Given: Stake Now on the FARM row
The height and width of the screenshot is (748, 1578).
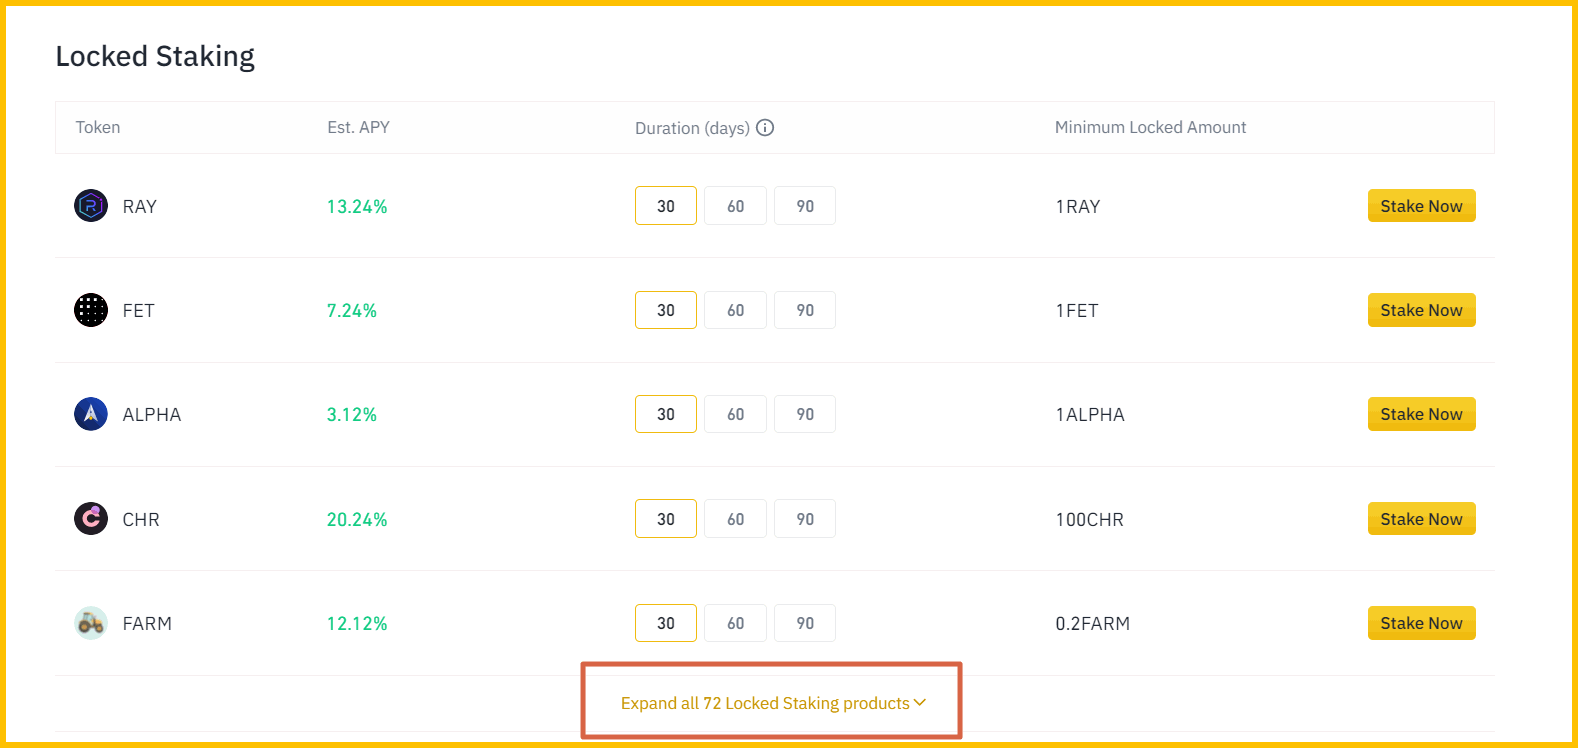Looking at the screenshot, I should pos(1421,623).
